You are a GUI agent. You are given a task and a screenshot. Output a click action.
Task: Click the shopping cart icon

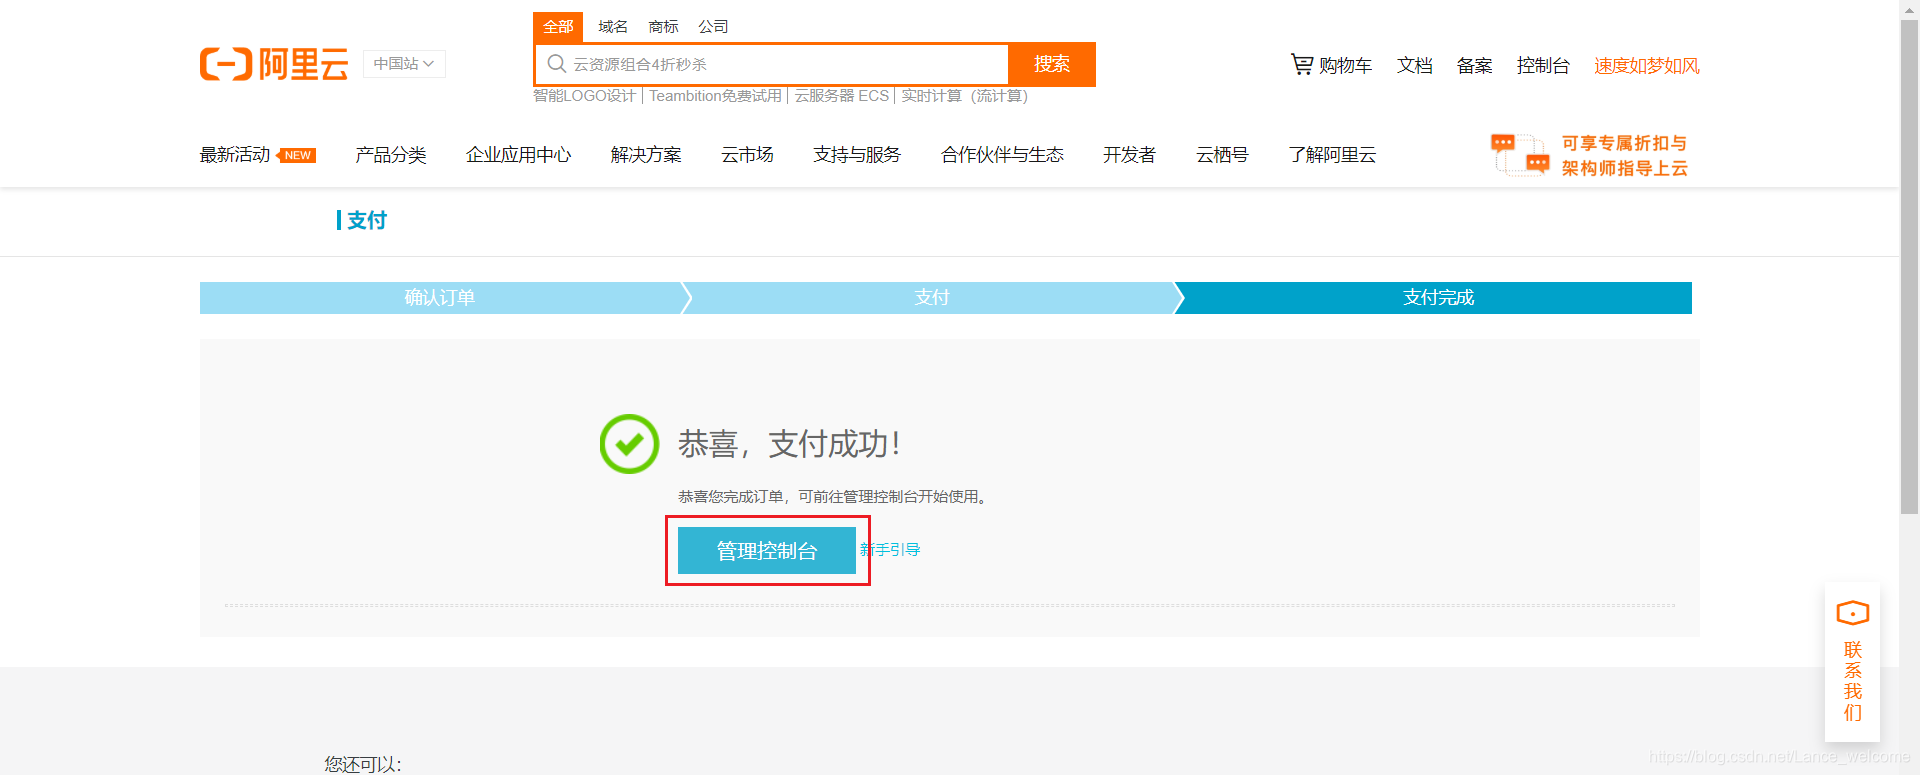[1301, 65]
